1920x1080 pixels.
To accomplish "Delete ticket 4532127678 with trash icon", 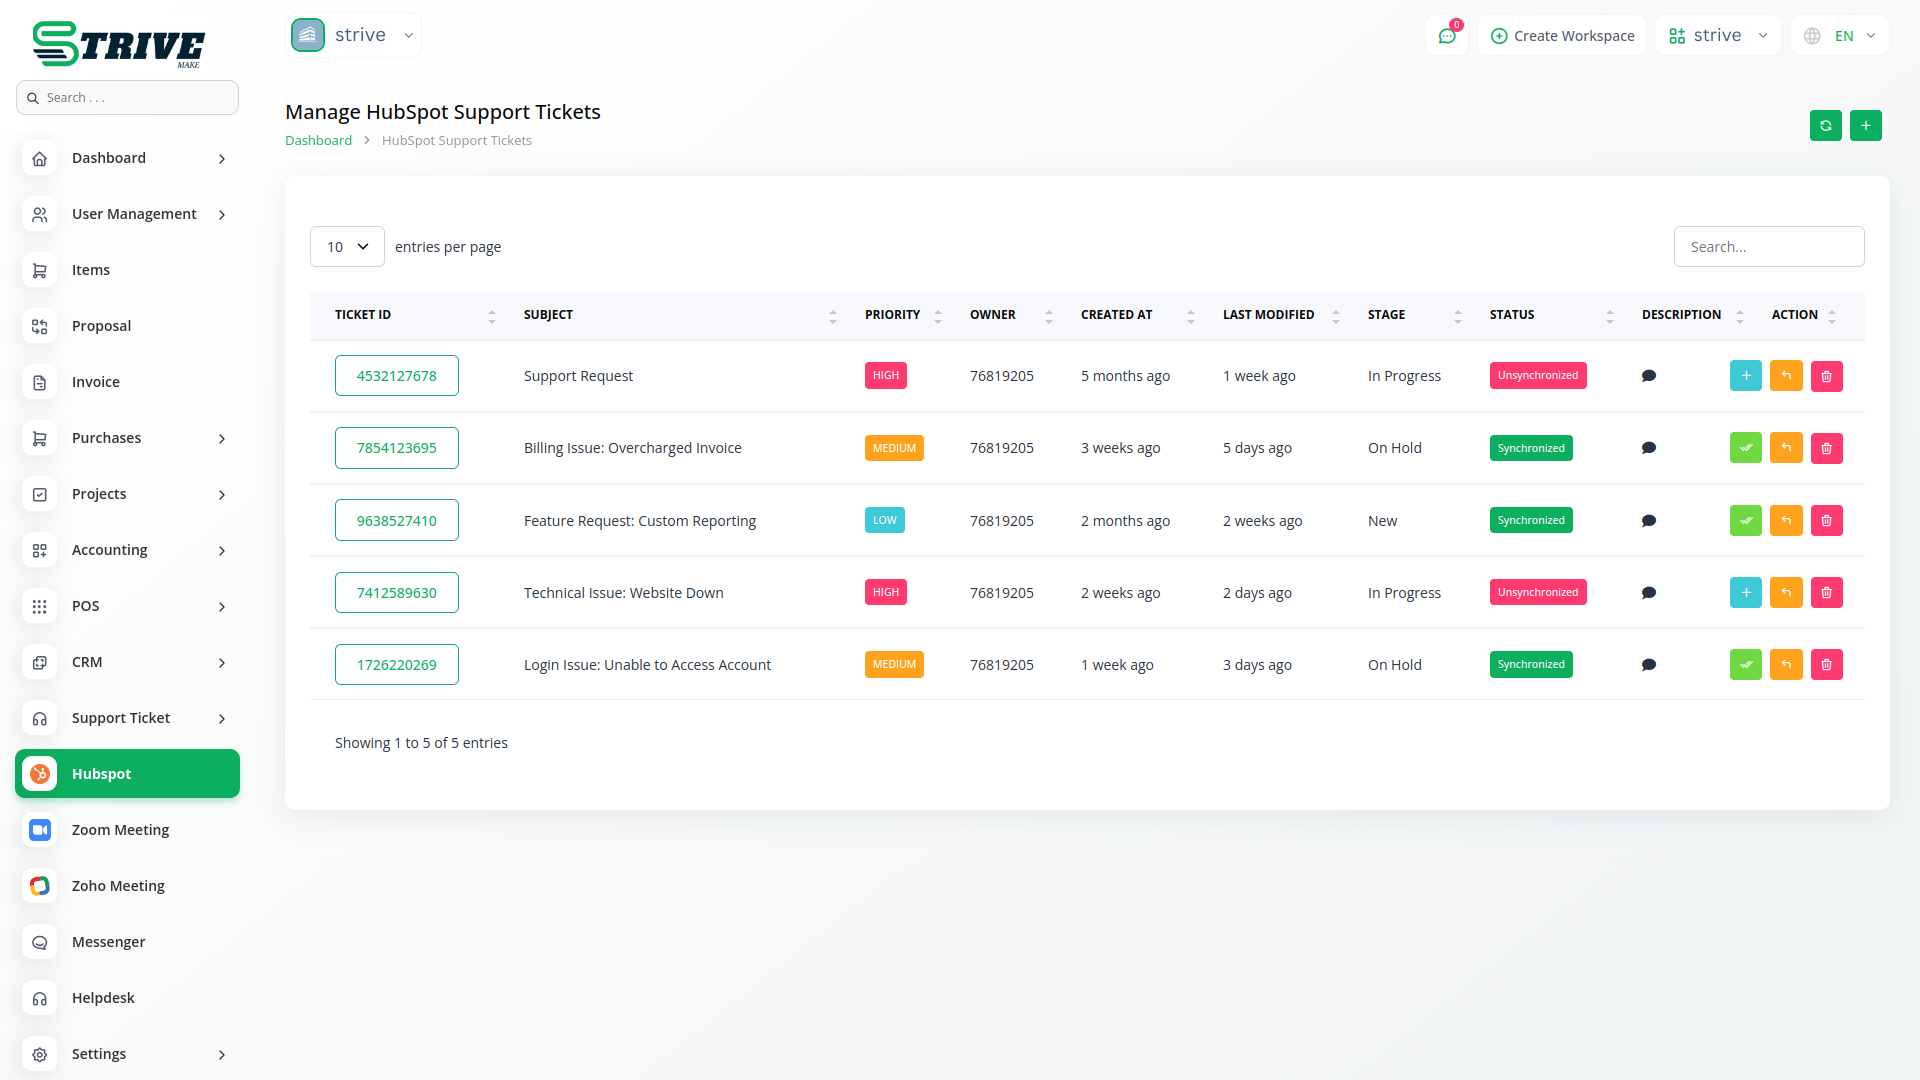I will click(1826, 376).
